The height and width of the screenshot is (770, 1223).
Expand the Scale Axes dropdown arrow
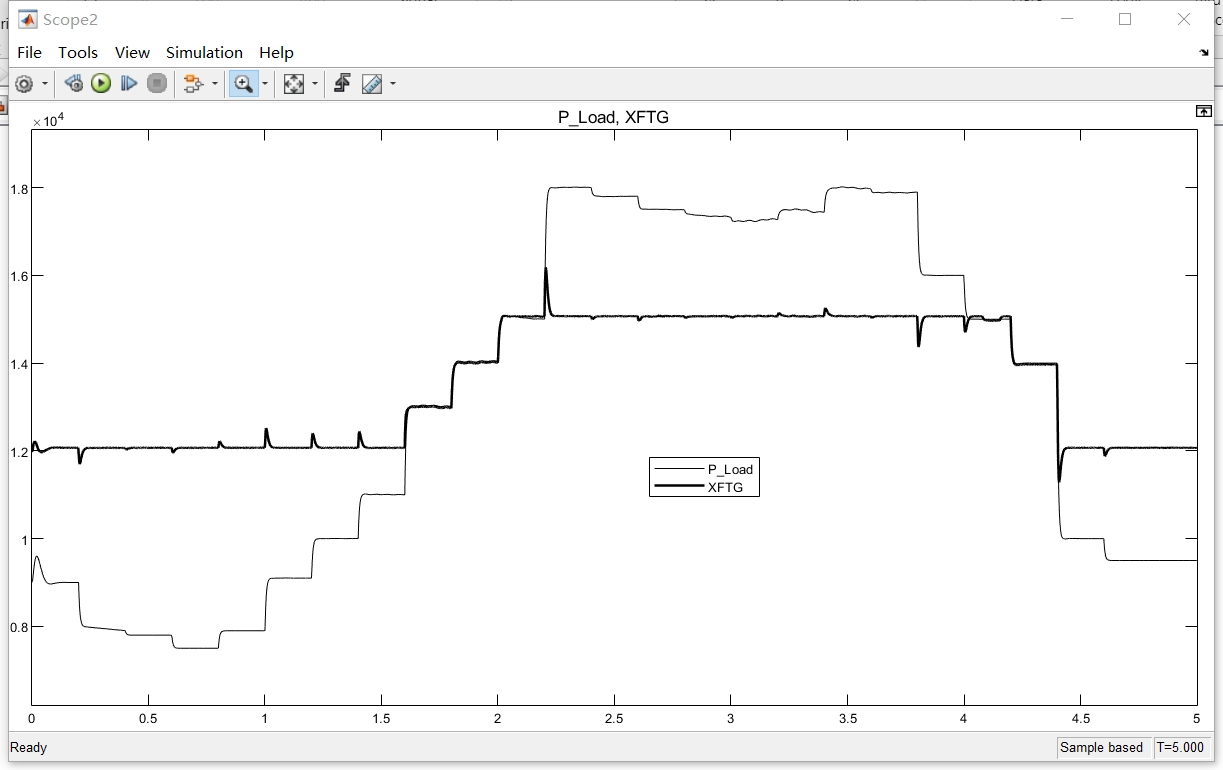(x=315, y=84)
